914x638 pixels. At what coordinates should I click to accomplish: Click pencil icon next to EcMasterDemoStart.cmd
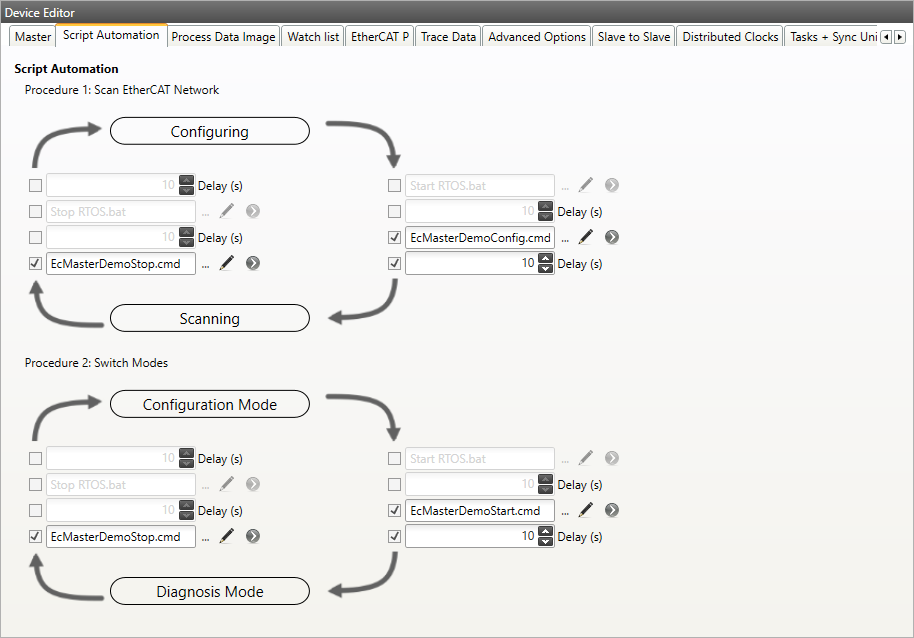[586, 510]
